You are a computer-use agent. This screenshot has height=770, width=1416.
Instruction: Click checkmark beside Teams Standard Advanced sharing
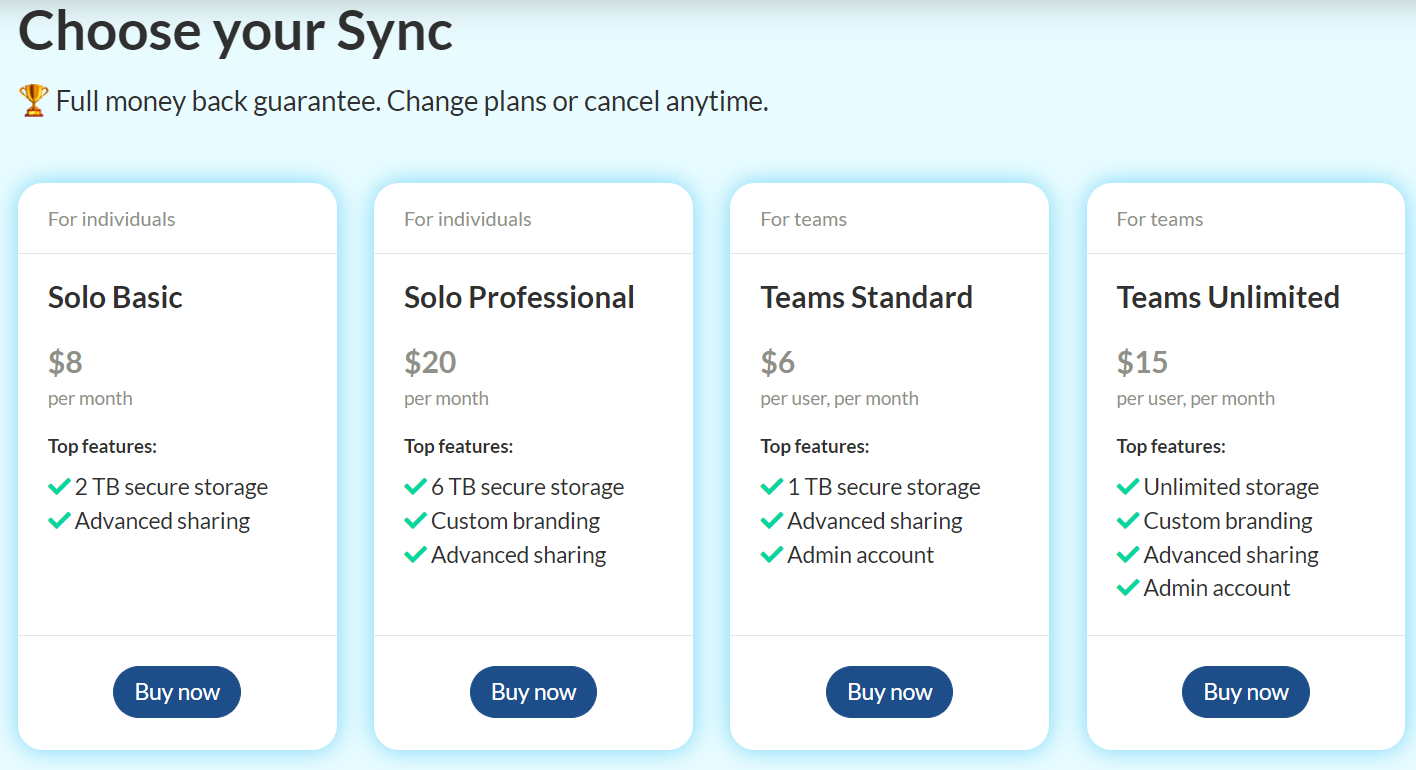[772, 521]
